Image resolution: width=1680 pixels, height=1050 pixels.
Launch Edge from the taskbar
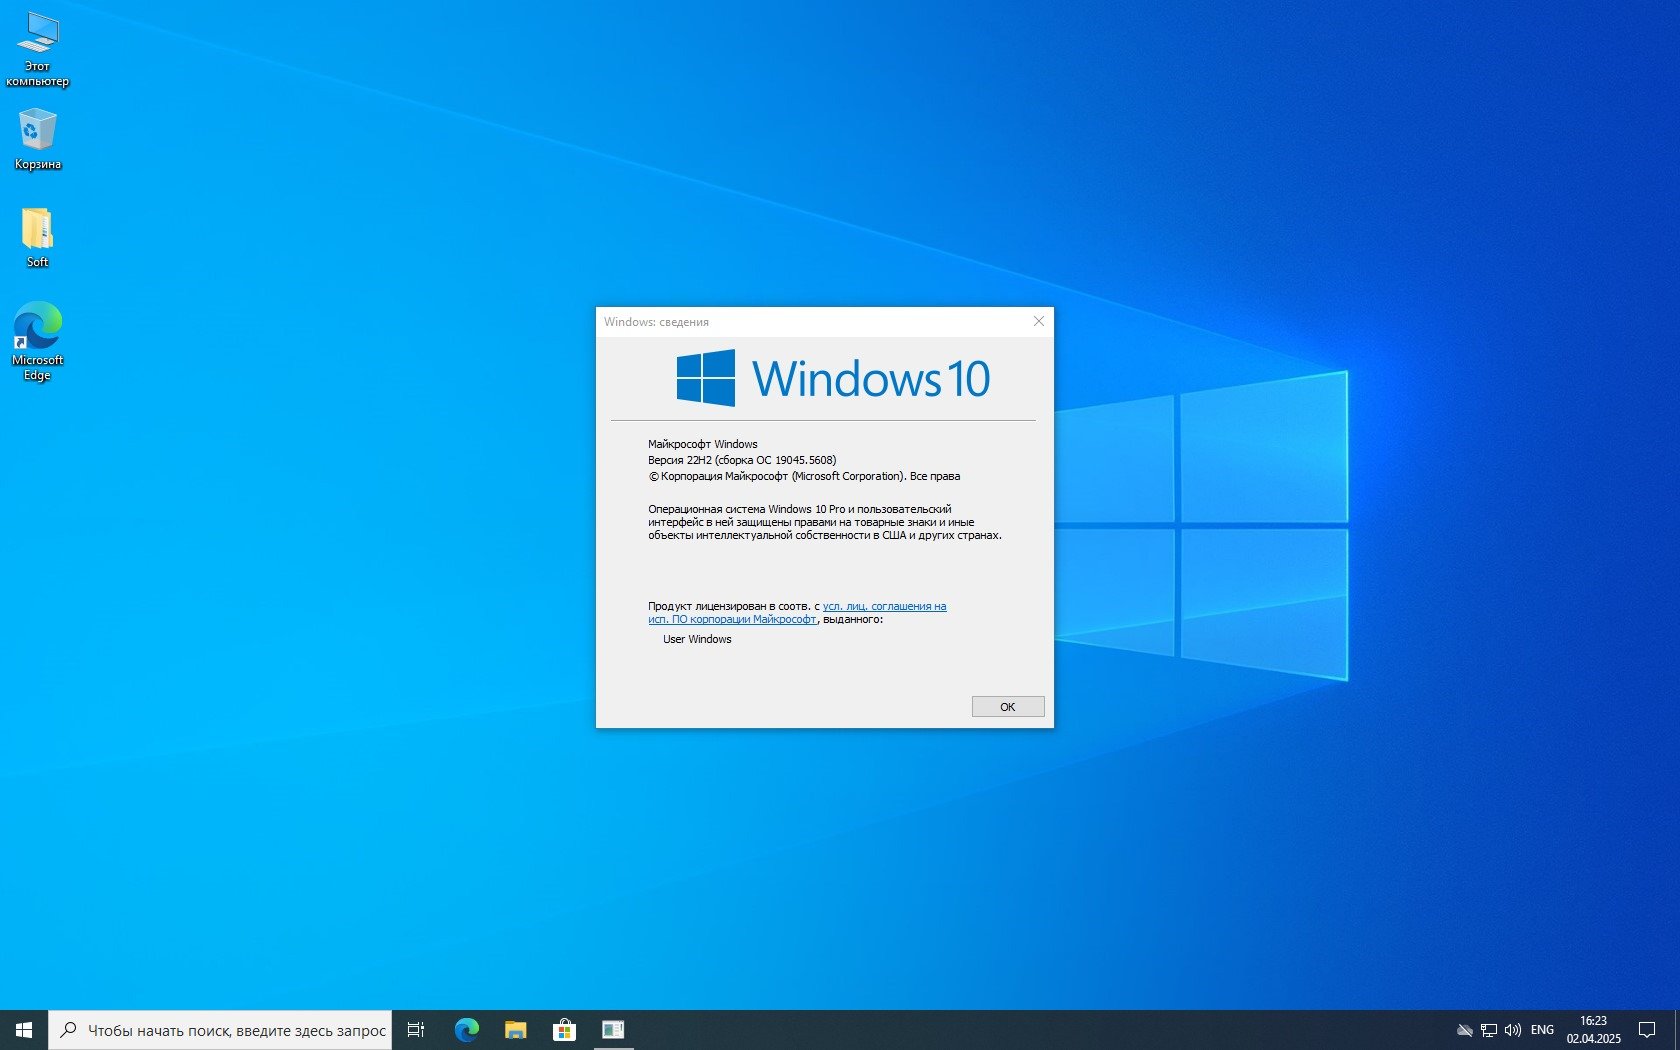[x=466, y=1030]
